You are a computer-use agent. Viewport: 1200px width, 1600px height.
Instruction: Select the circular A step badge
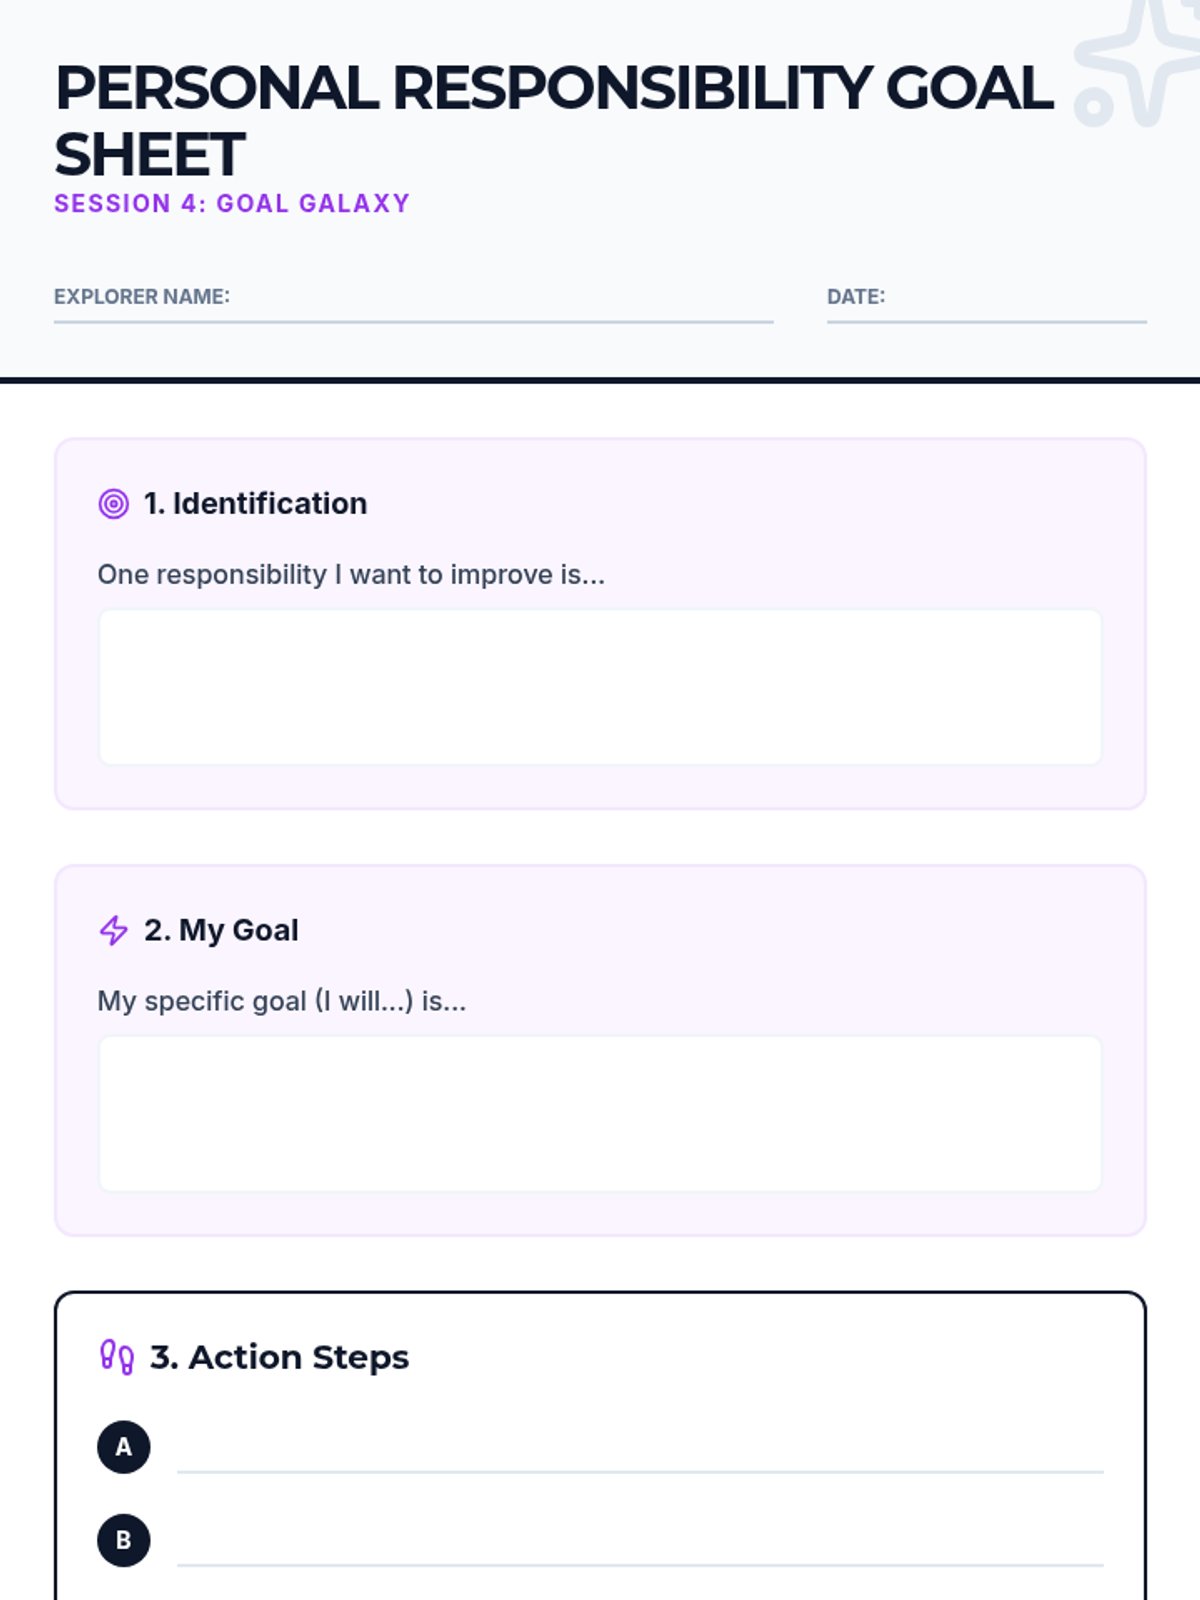124,1447
